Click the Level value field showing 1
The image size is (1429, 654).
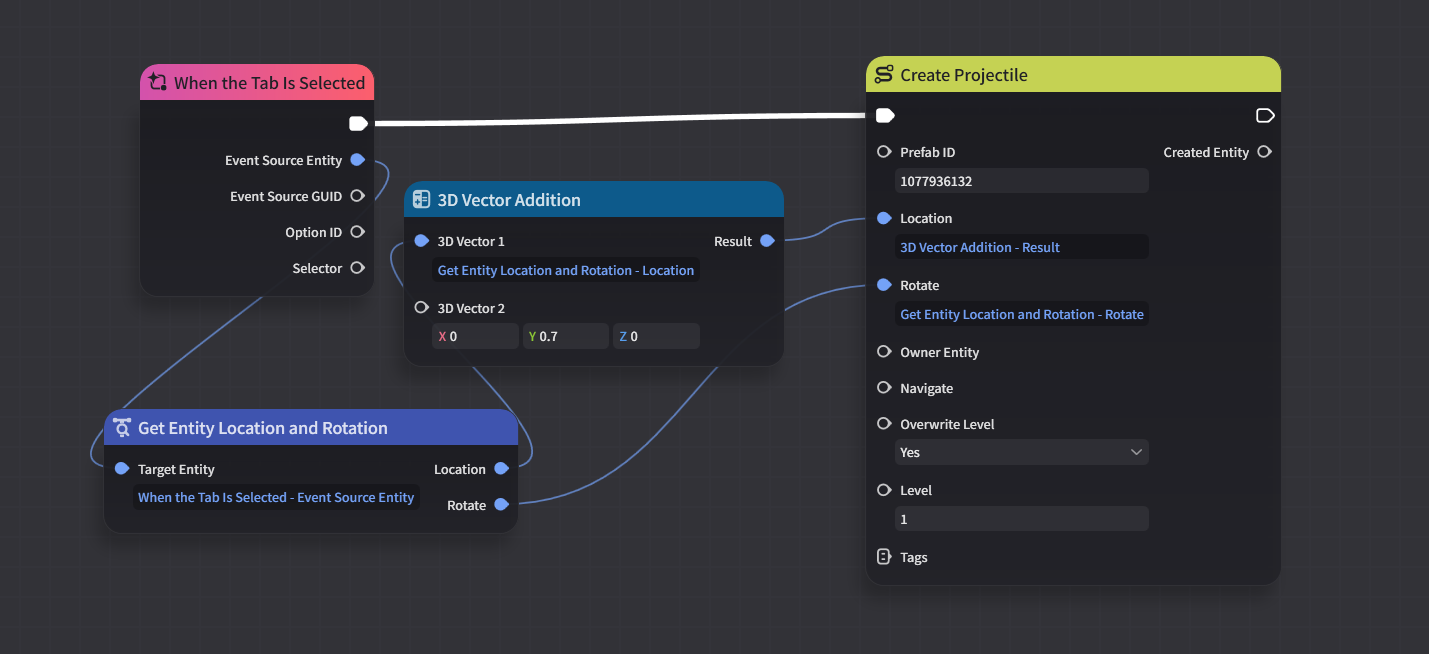pos(1022,519)
